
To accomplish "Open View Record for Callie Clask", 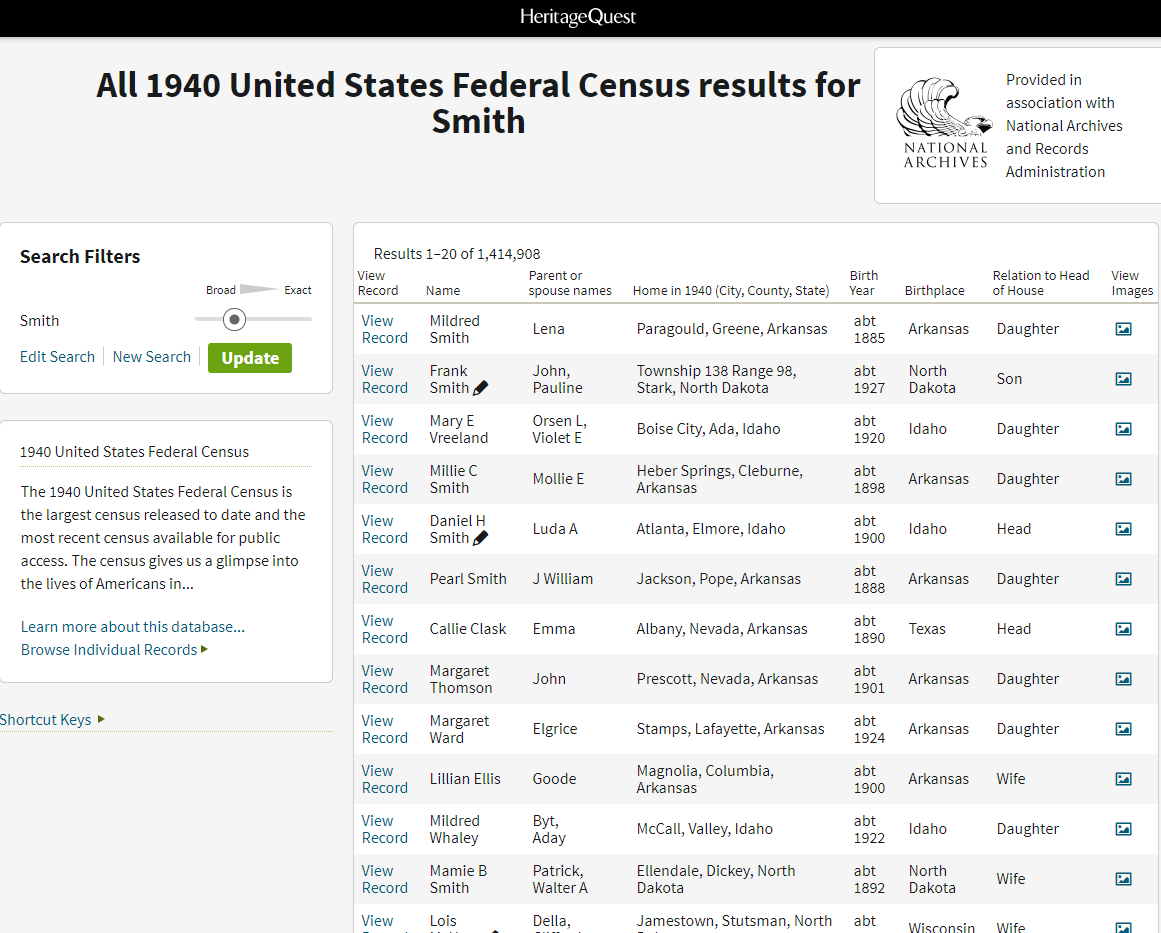I will [384, 629].
